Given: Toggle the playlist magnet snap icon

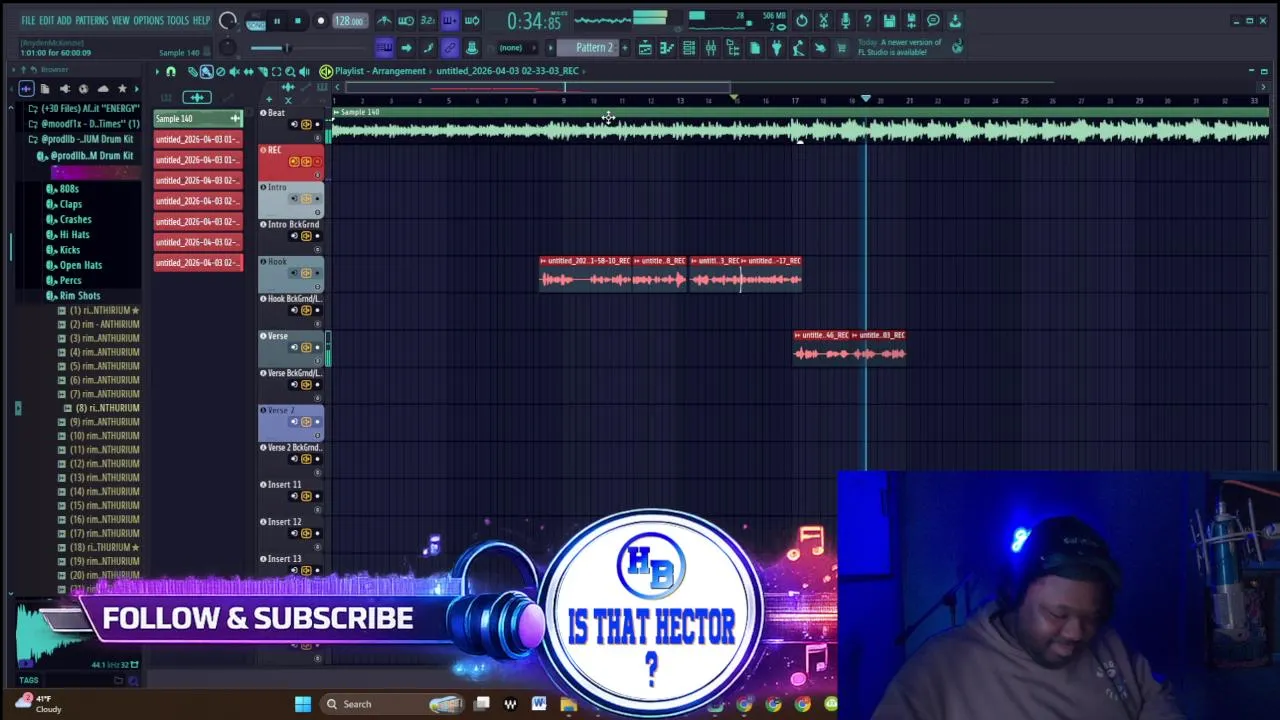Looking at the screenshot, I should tap(171, 71).
